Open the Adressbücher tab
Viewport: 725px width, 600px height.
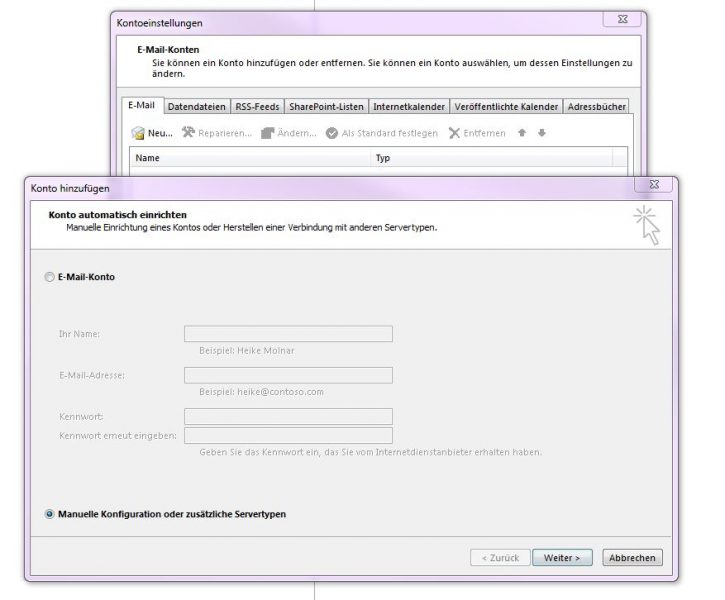tap(597, 106)
